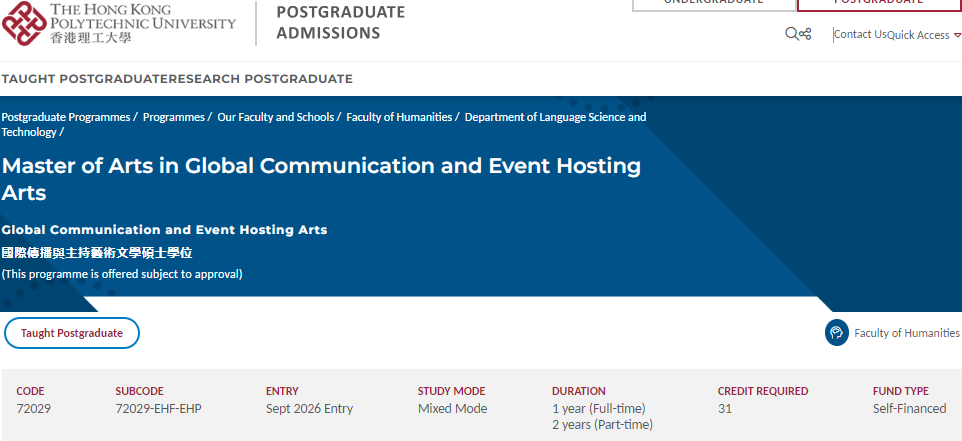Image resolution: width=962 pixels, height=441 pixels.
Task: Click the Faculty of Humanities label link
Action: (x=906, y=333)
